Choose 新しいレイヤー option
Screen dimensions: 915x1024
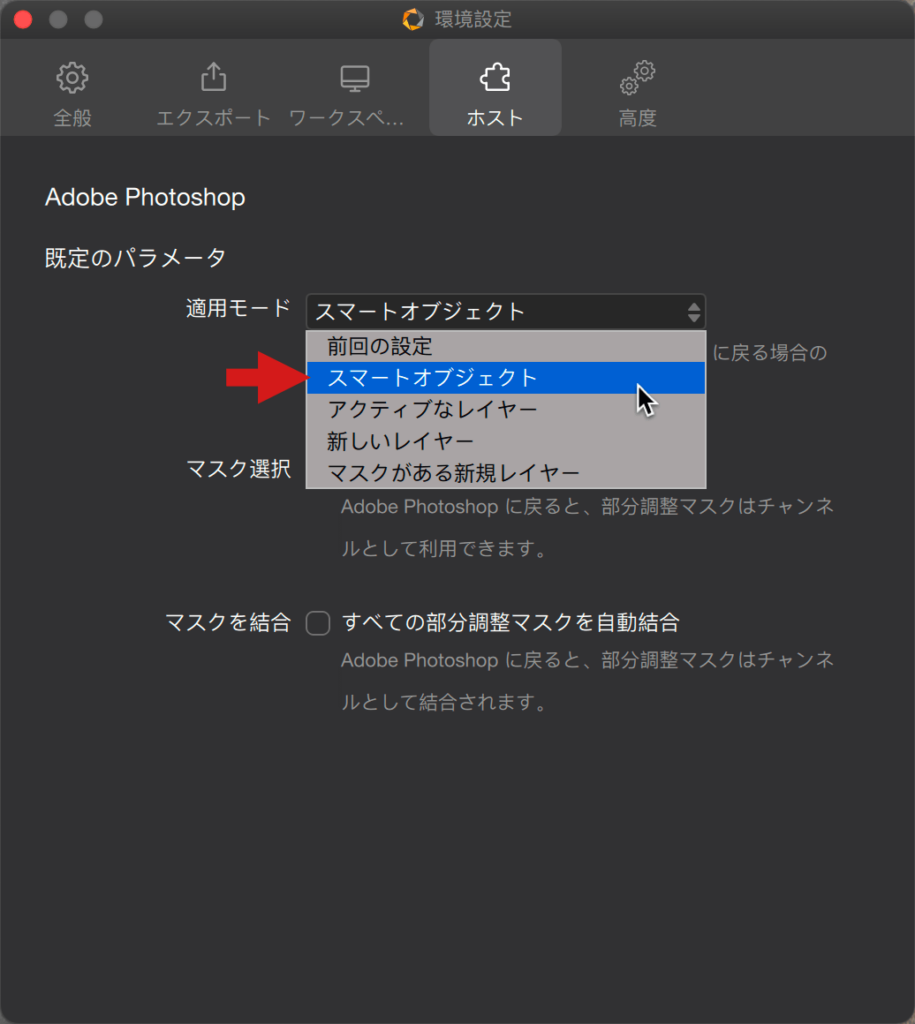(506, 441)
